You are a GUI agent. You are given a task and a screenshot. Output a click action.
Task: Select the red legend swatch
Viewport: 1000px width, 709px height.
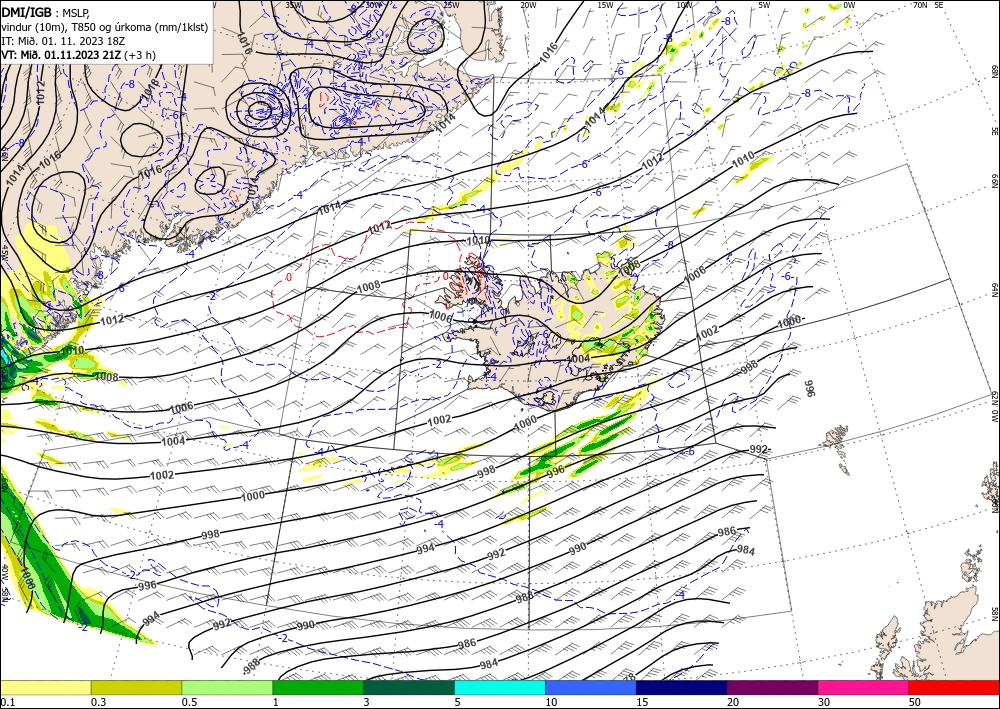point(954,687)
